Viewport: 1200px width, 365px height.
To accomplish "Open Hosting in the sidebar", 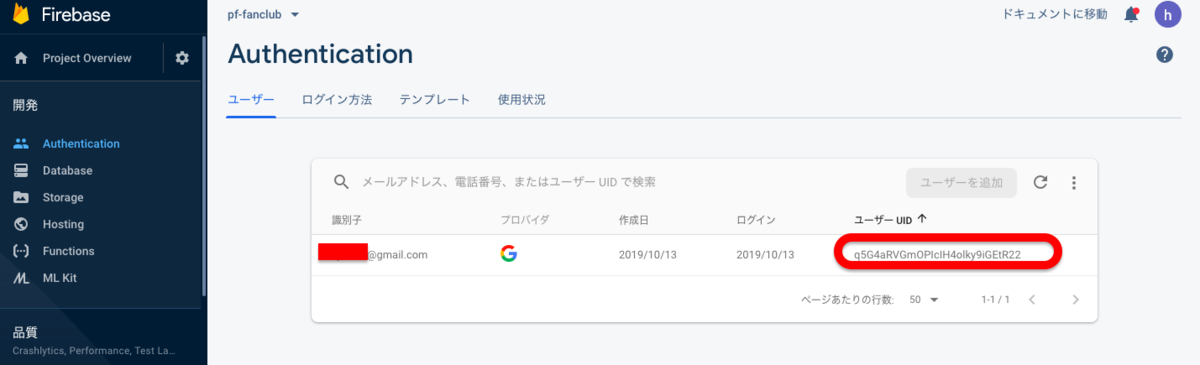I will point(63,224).
